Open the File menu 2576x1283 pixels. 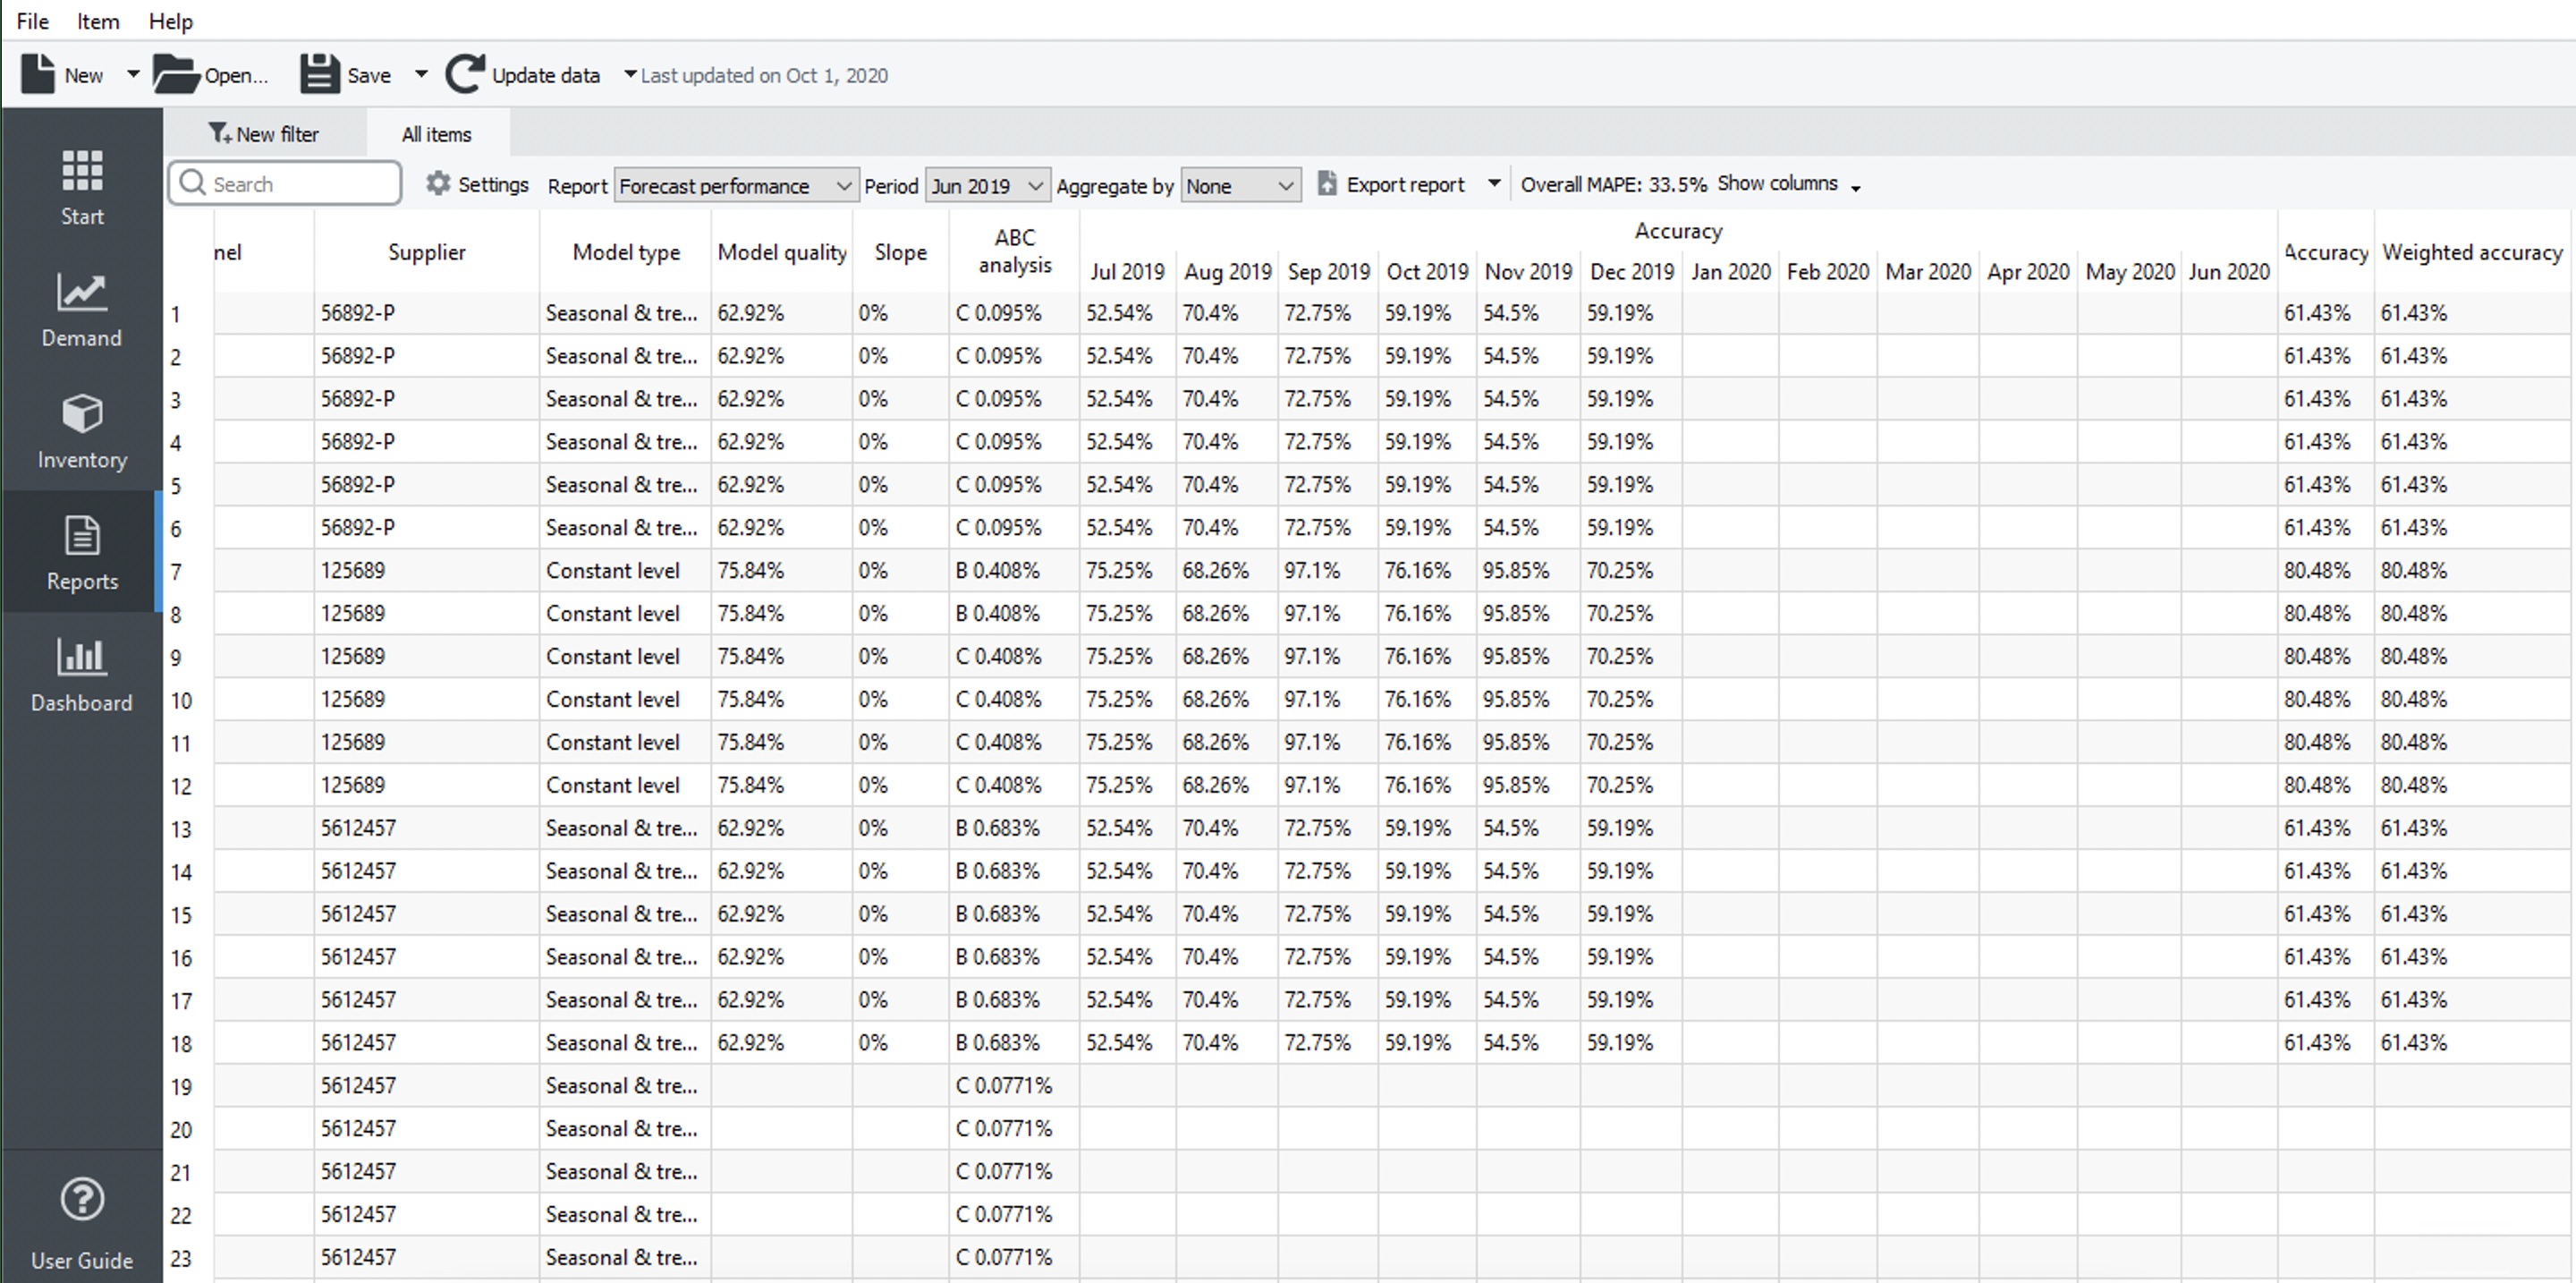click(32, 21)
